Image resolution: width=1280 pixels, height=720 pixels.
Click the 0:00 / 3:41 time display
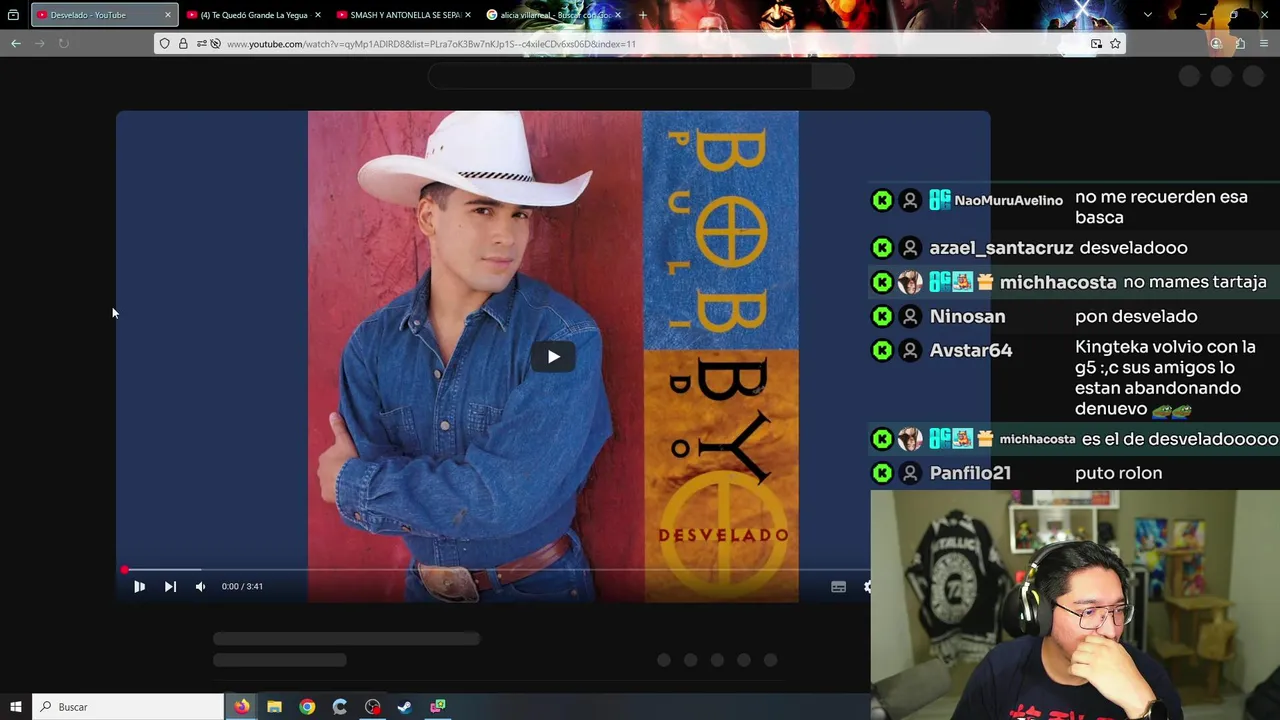click(242, 587)
